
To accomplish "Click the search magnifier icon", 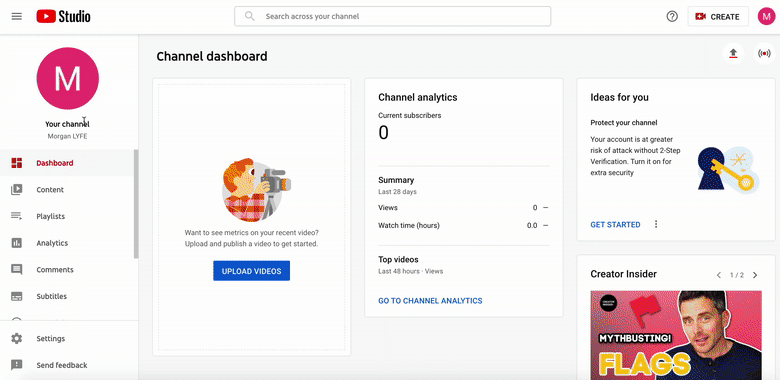I will coord(250,16).
